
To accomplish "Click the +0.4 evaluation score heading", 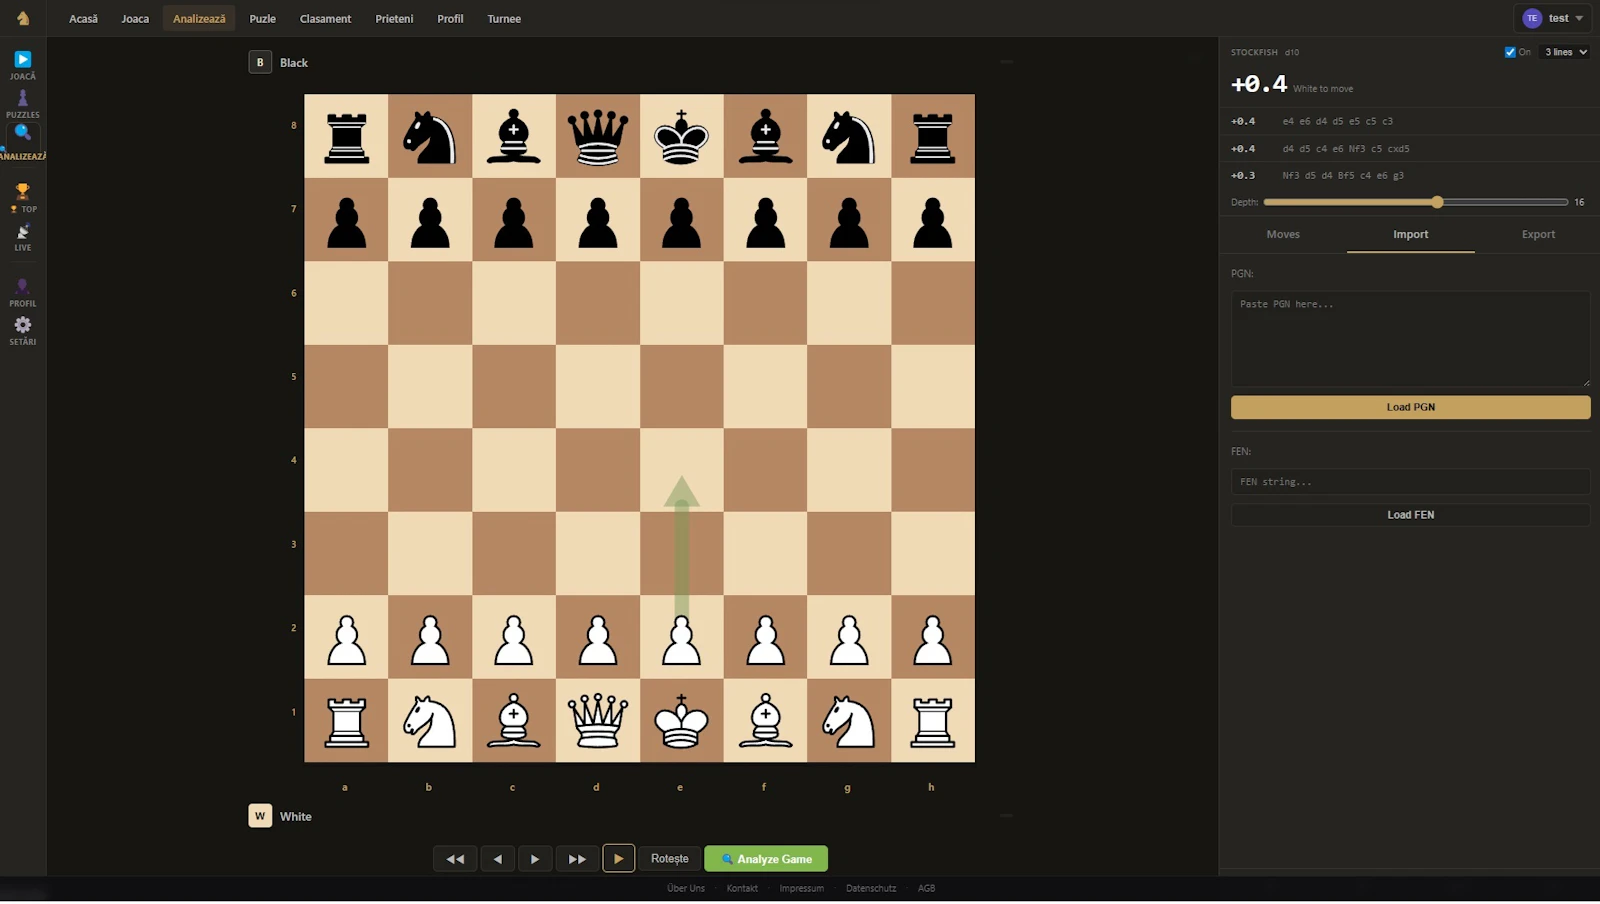I will [x=1259, y=85].
